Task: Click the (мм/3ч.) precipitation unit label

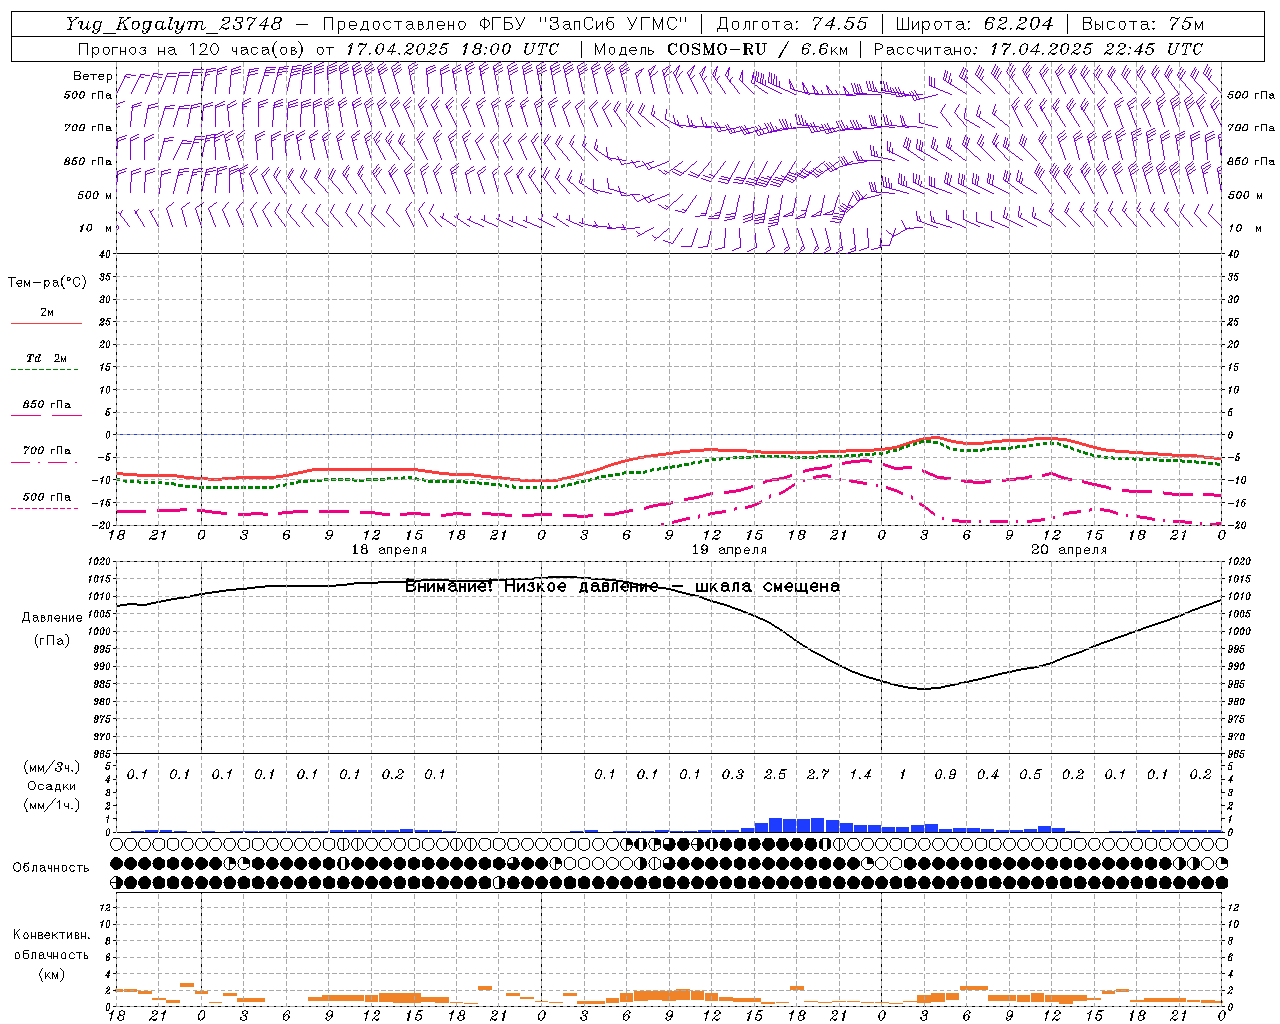Action: 51,767
